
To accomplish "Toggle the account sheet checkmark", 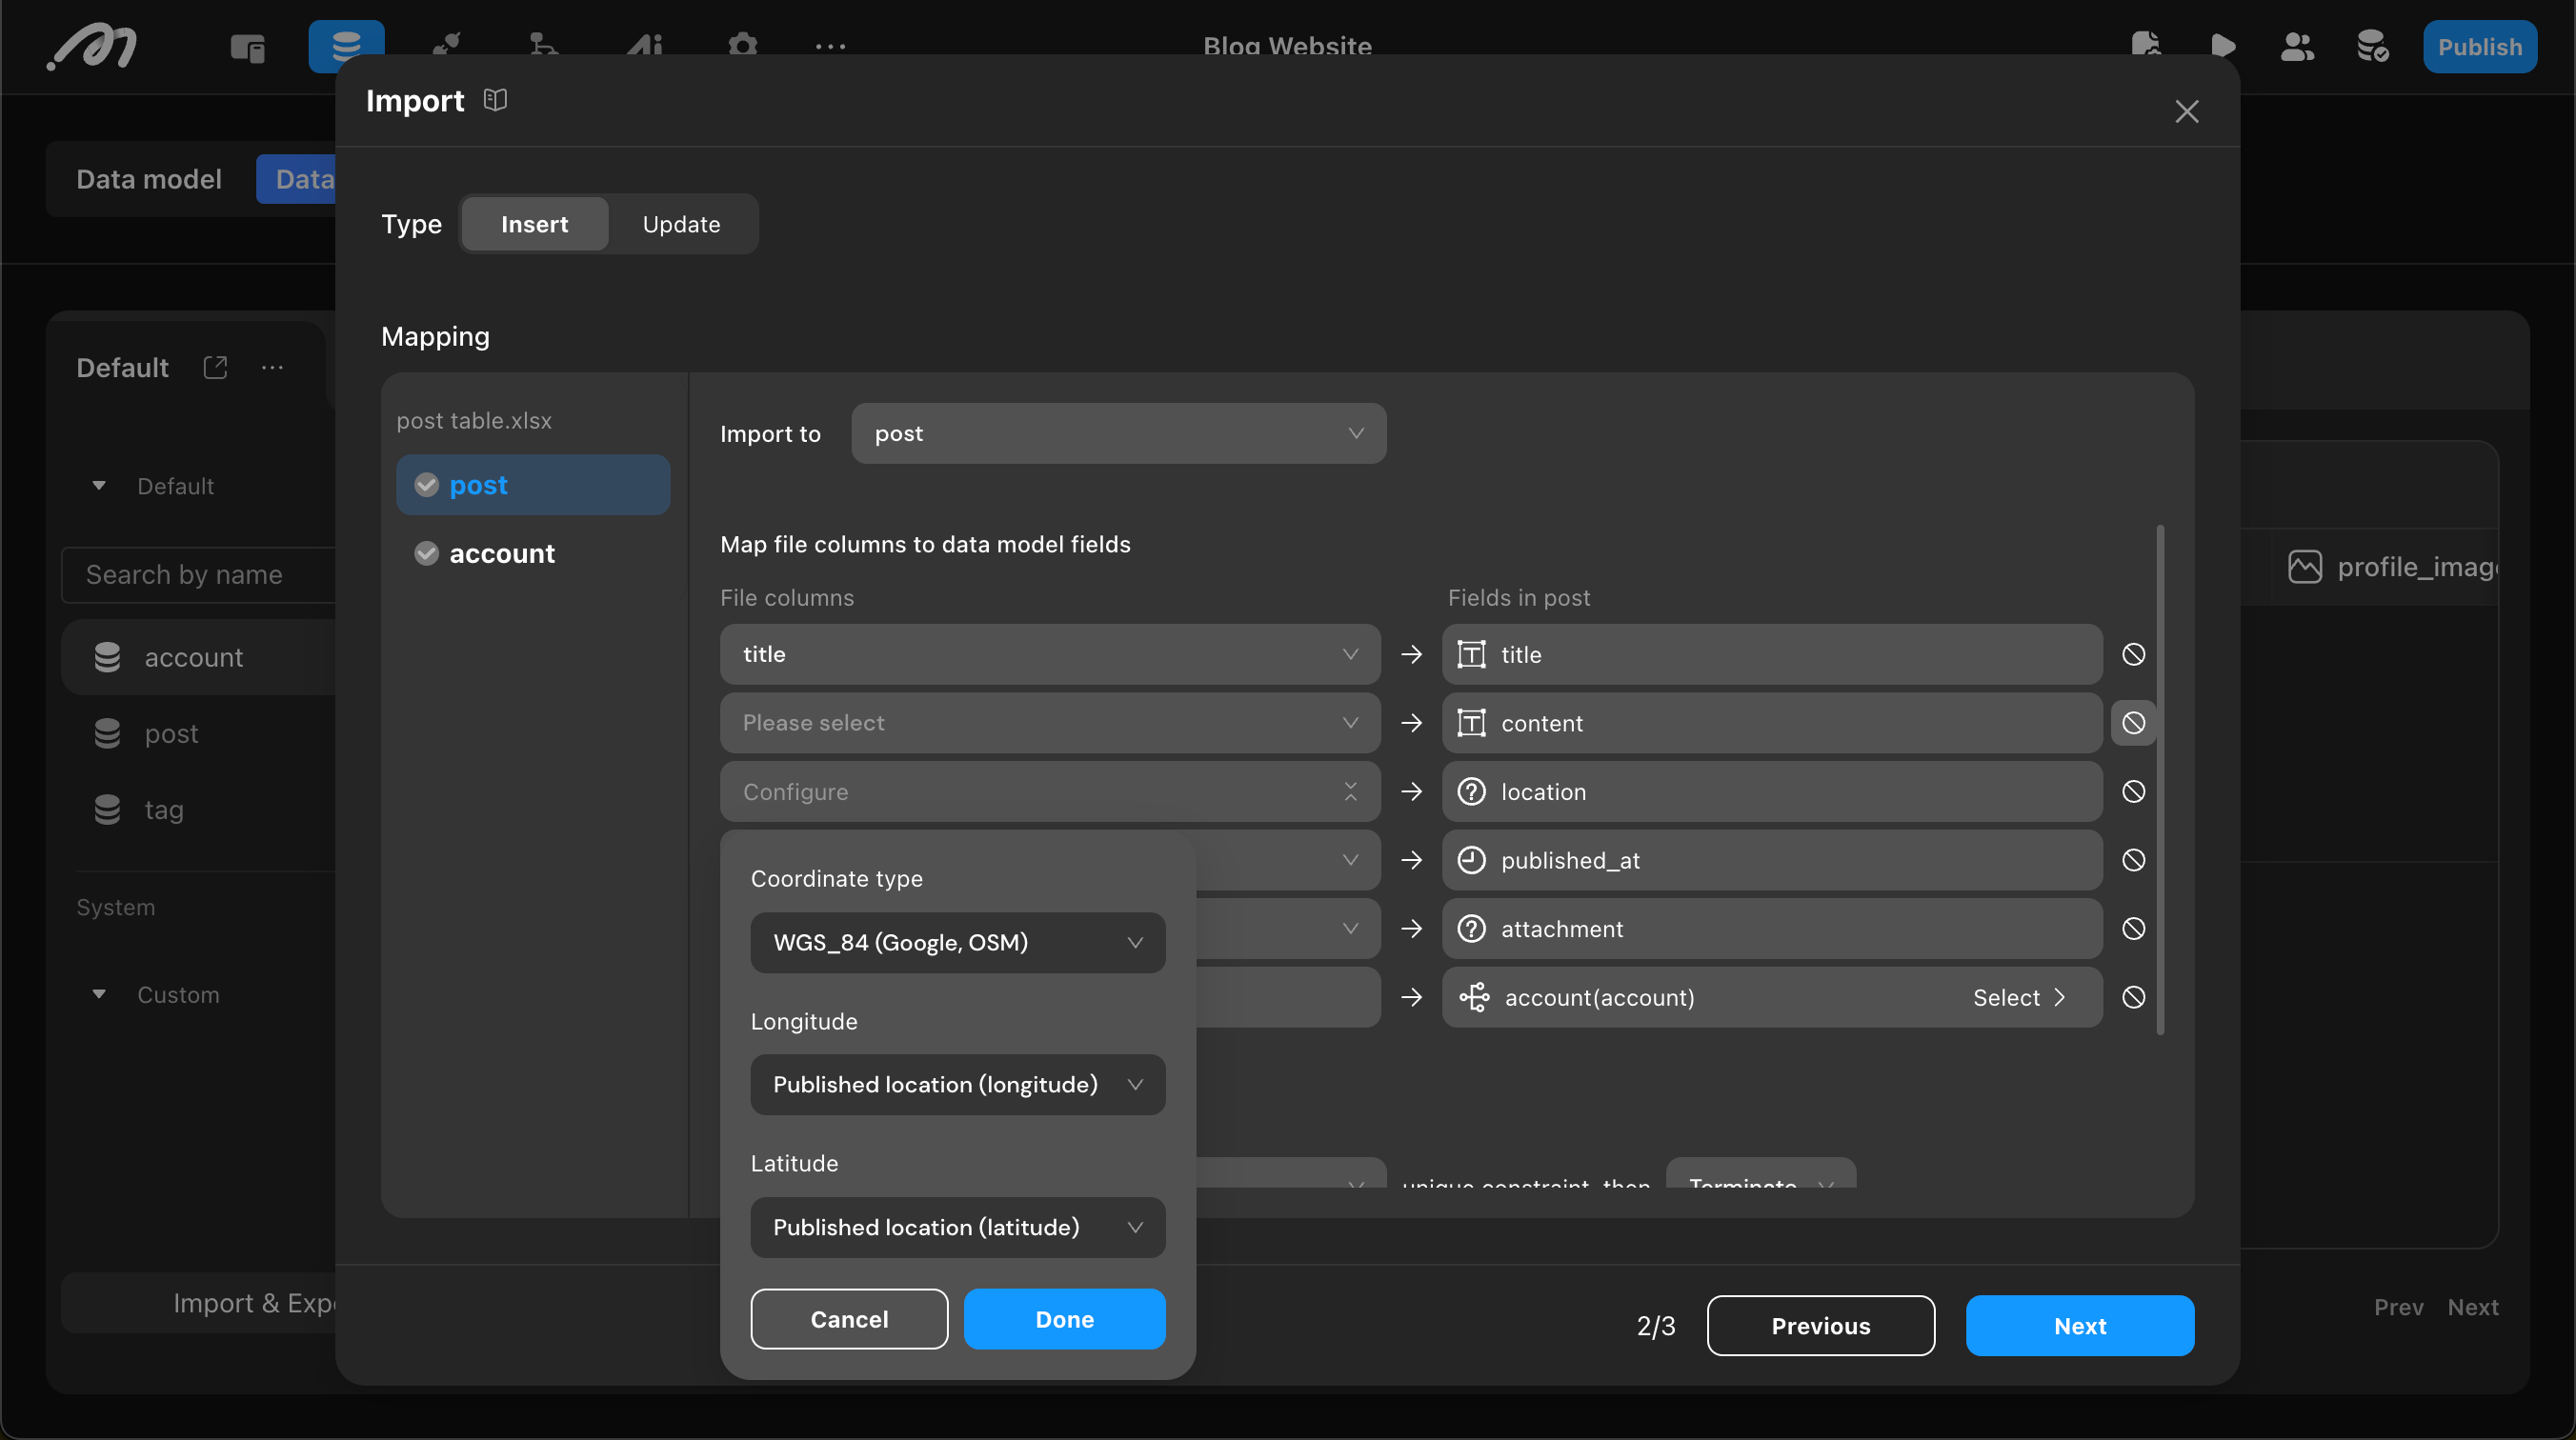I will click(x=427, y=553).
